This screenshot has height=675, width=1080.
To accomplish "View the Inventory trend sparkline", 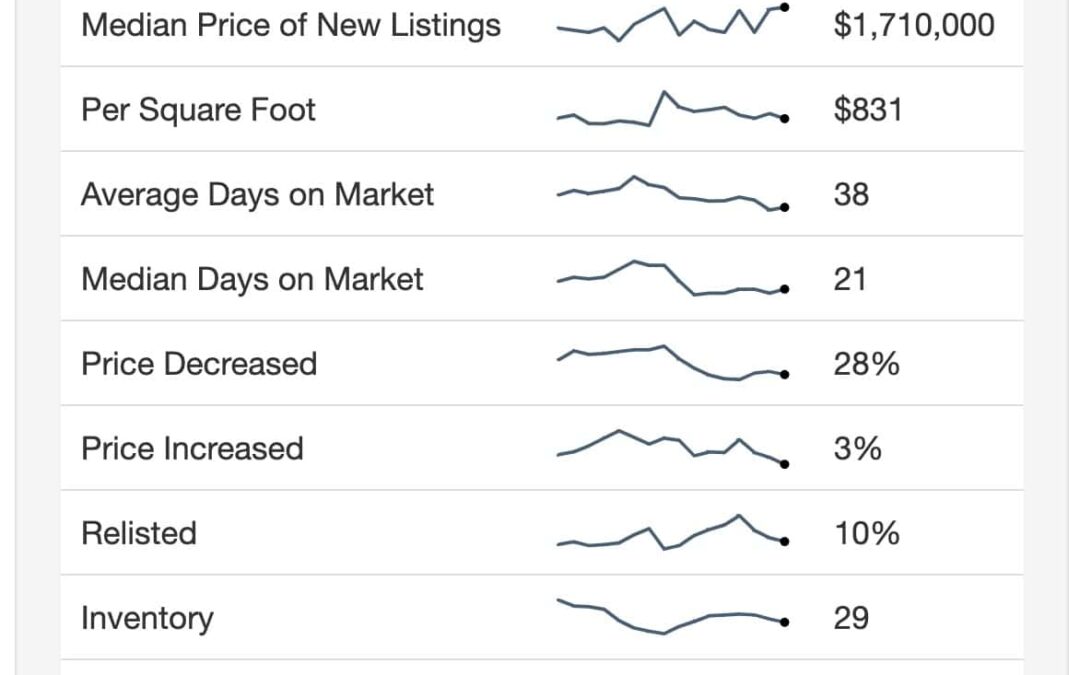I will click(672, 617).
